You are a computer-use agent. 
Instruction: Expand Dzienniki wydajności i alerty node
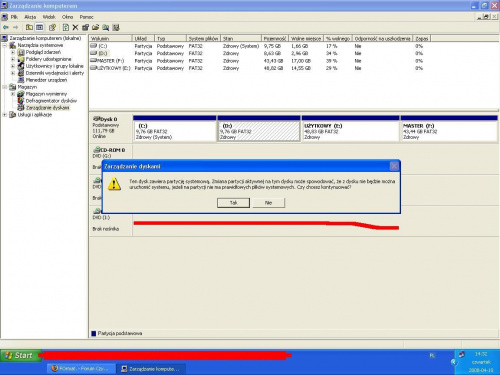tap(13, 73)
